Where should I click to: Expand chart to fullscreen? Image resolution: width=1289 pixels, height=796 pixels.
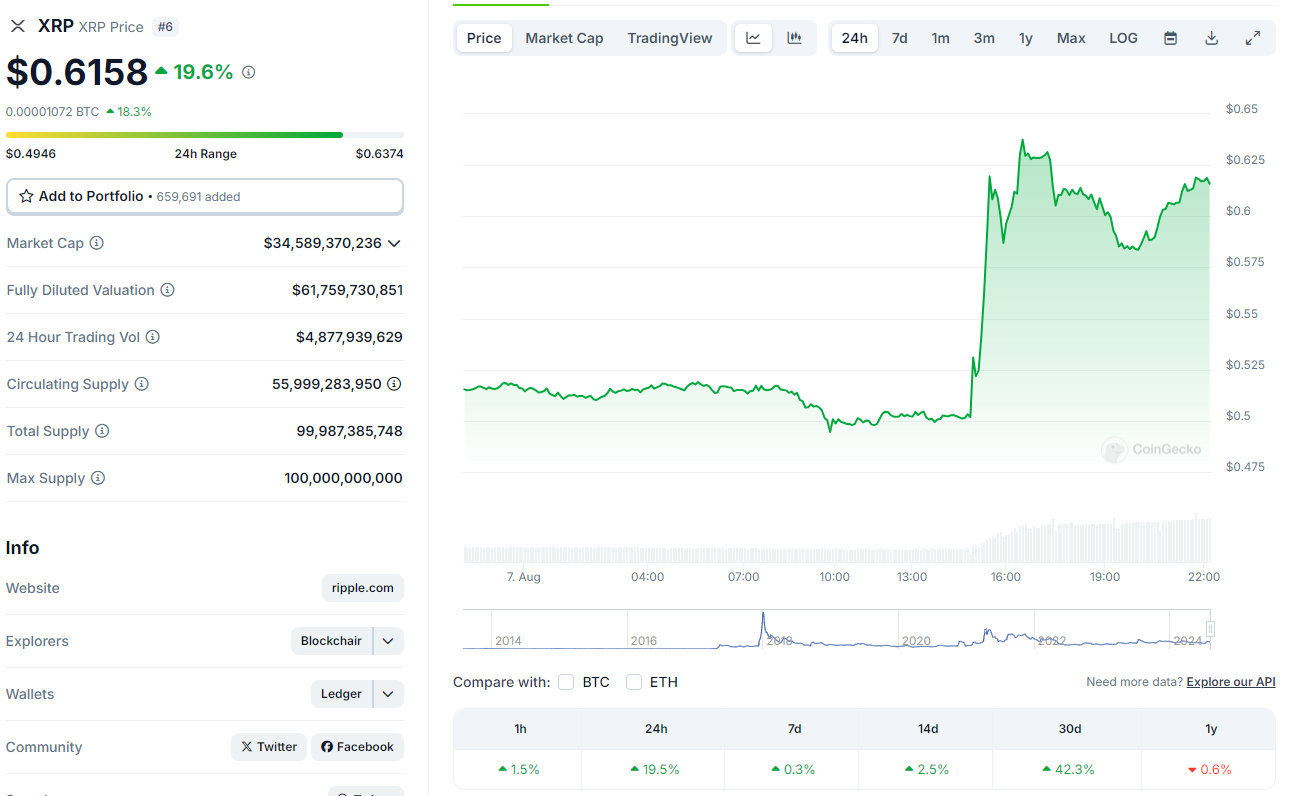click(1253, 38)
